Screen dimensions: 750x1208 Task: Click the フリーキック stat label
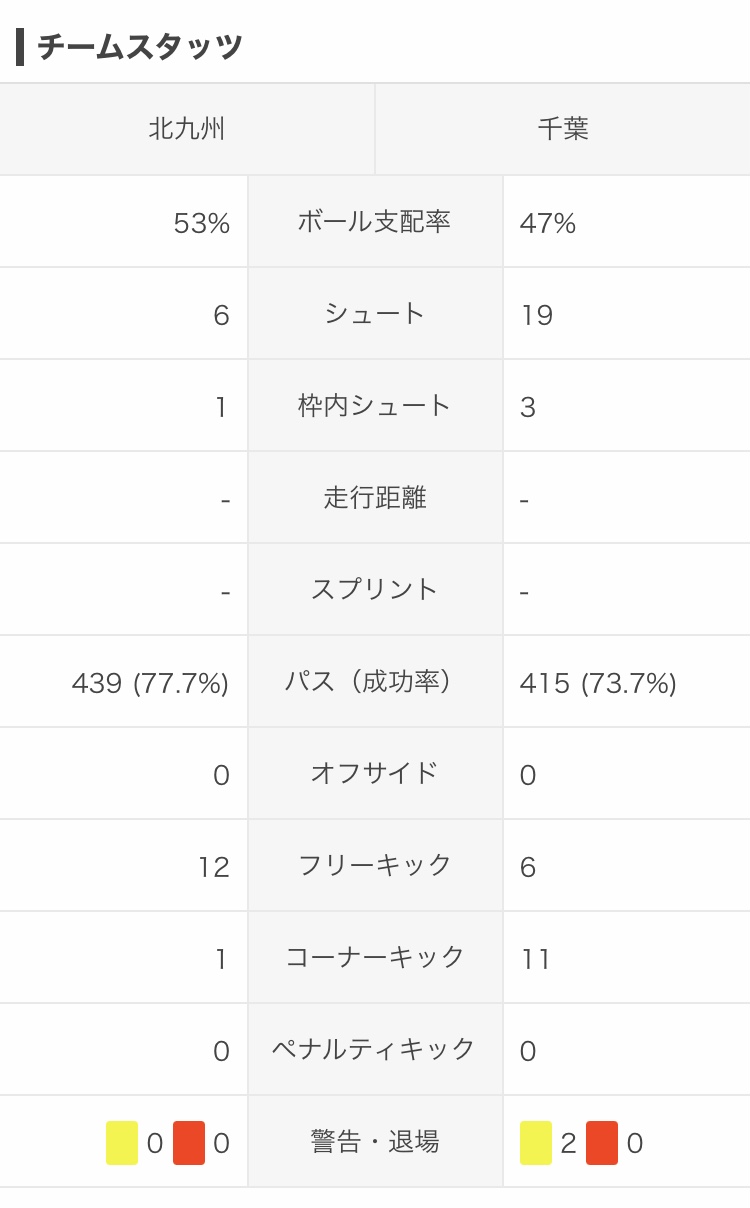[375, 866]
